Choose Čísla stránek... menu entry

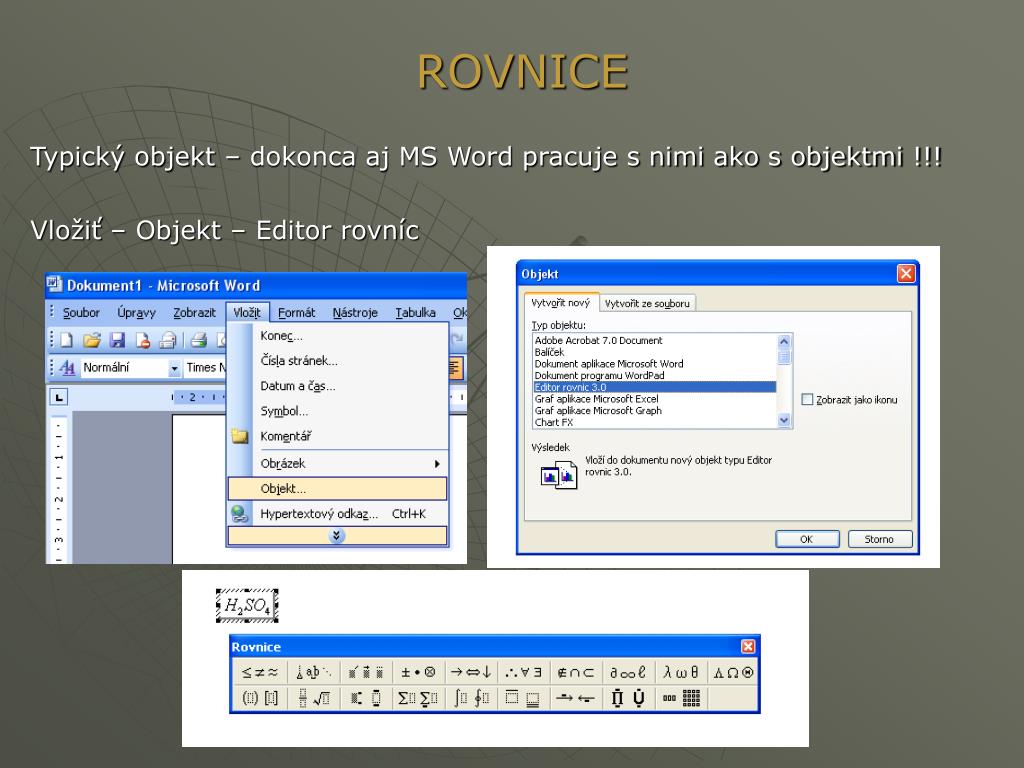tap(337, 360)
